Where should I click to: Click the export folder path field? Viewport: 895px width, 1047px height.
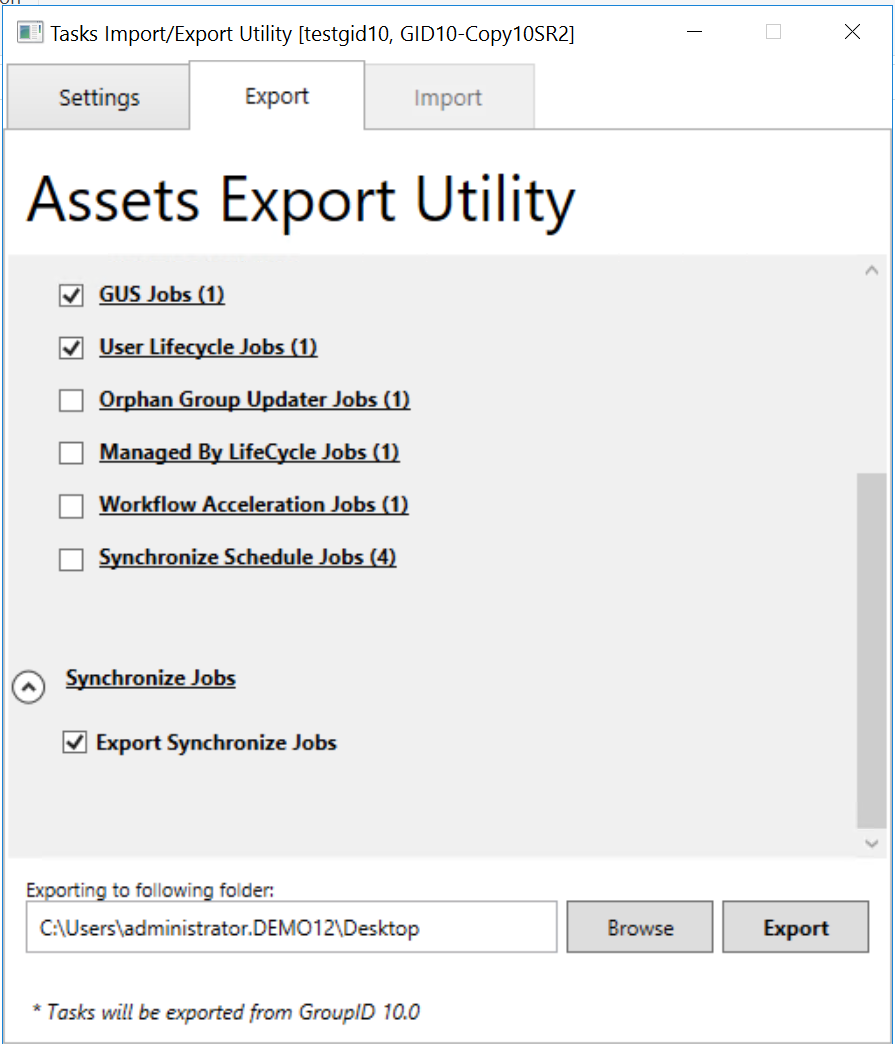coord(290,926)
